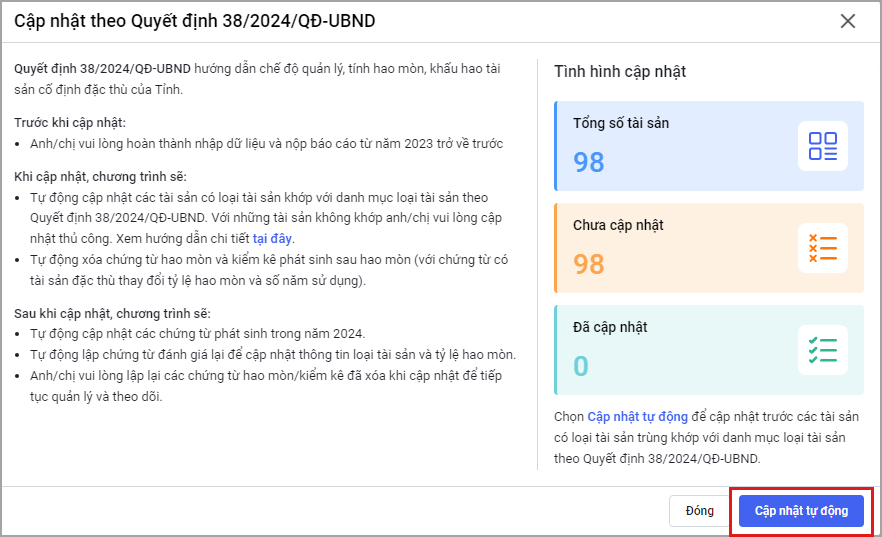The height and width of the screenshot is (537, 882).
Task: Click the grid icon in Tổng số tài sản card
Action: point(822,146)
